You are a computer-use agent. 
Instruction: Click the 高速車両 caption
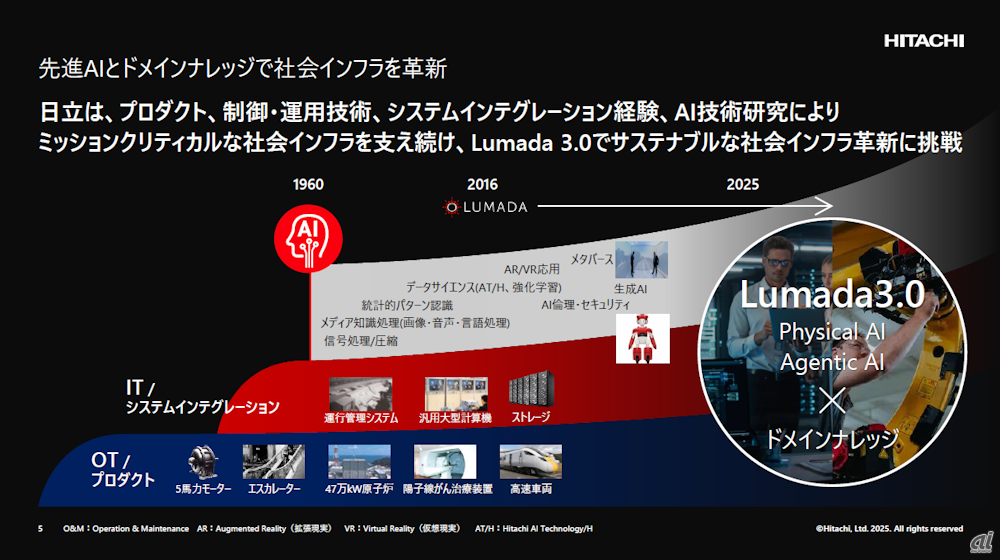tap(531, 489)
